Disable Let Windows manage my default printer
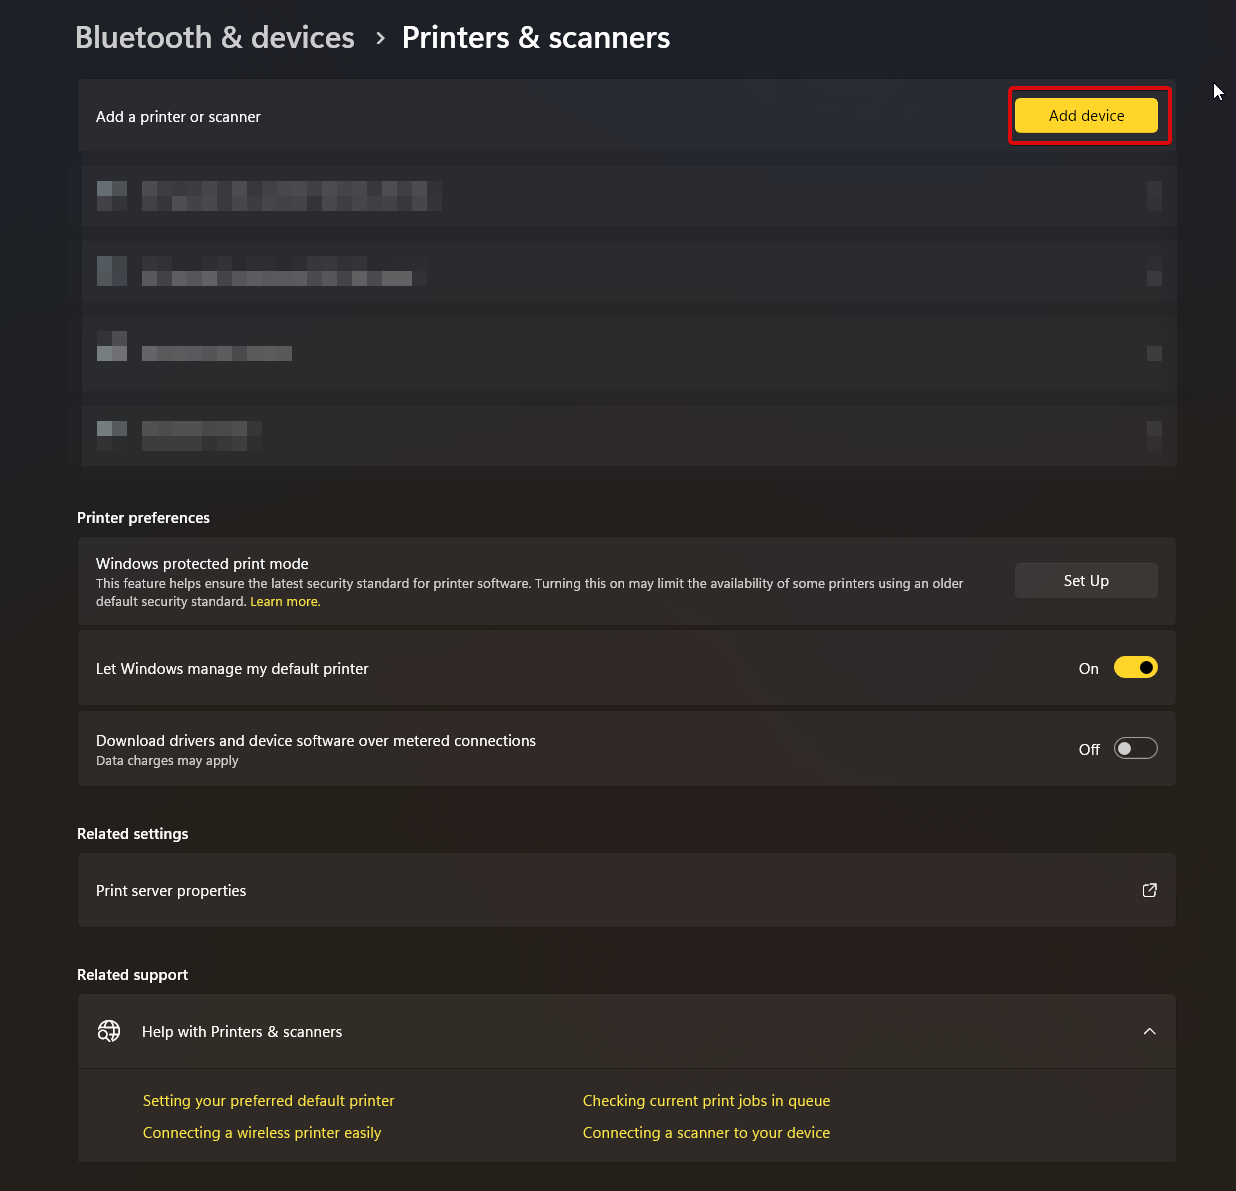This screenshot has height=1191, width=1236. pos(1135,668)
